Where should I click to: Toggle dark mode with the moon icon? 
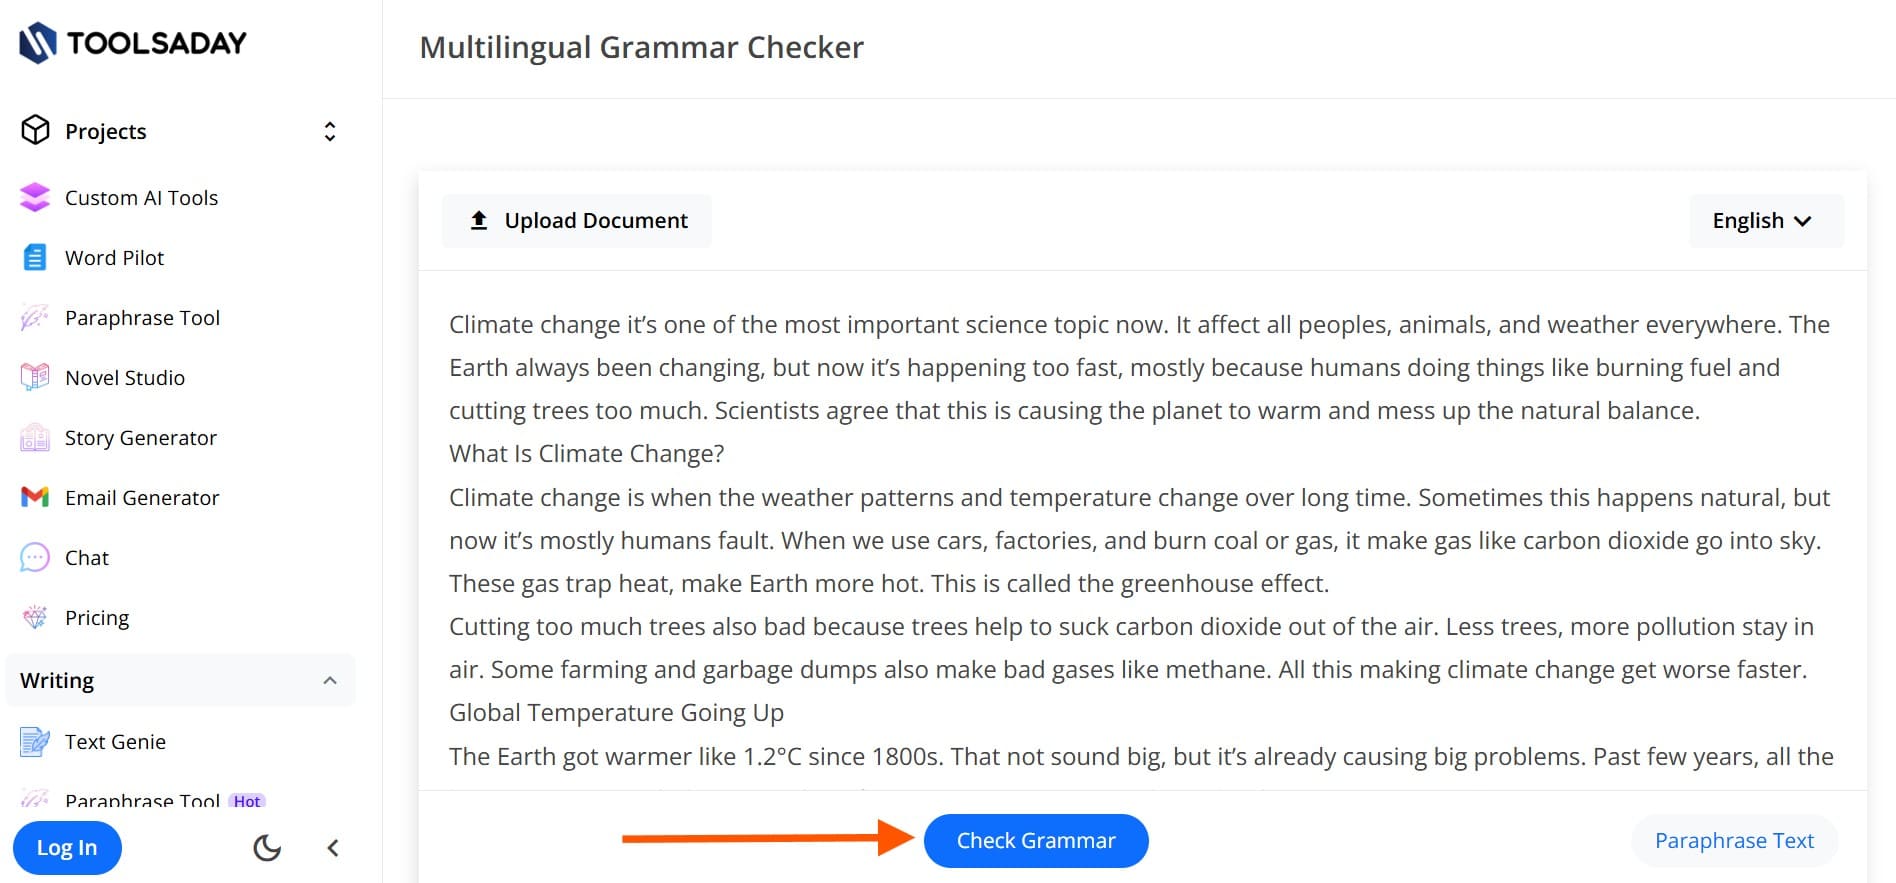pos(266,847)
